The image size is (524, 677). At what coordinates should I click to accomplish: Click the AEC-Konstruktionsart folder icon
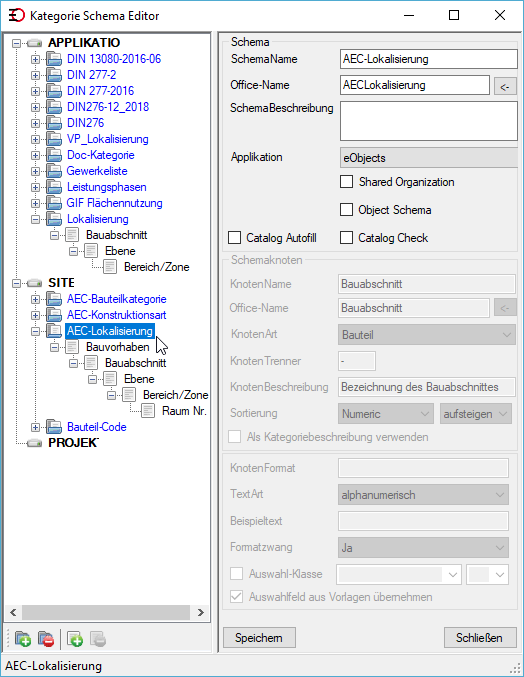pyautogui.click(x=54, y=315)
